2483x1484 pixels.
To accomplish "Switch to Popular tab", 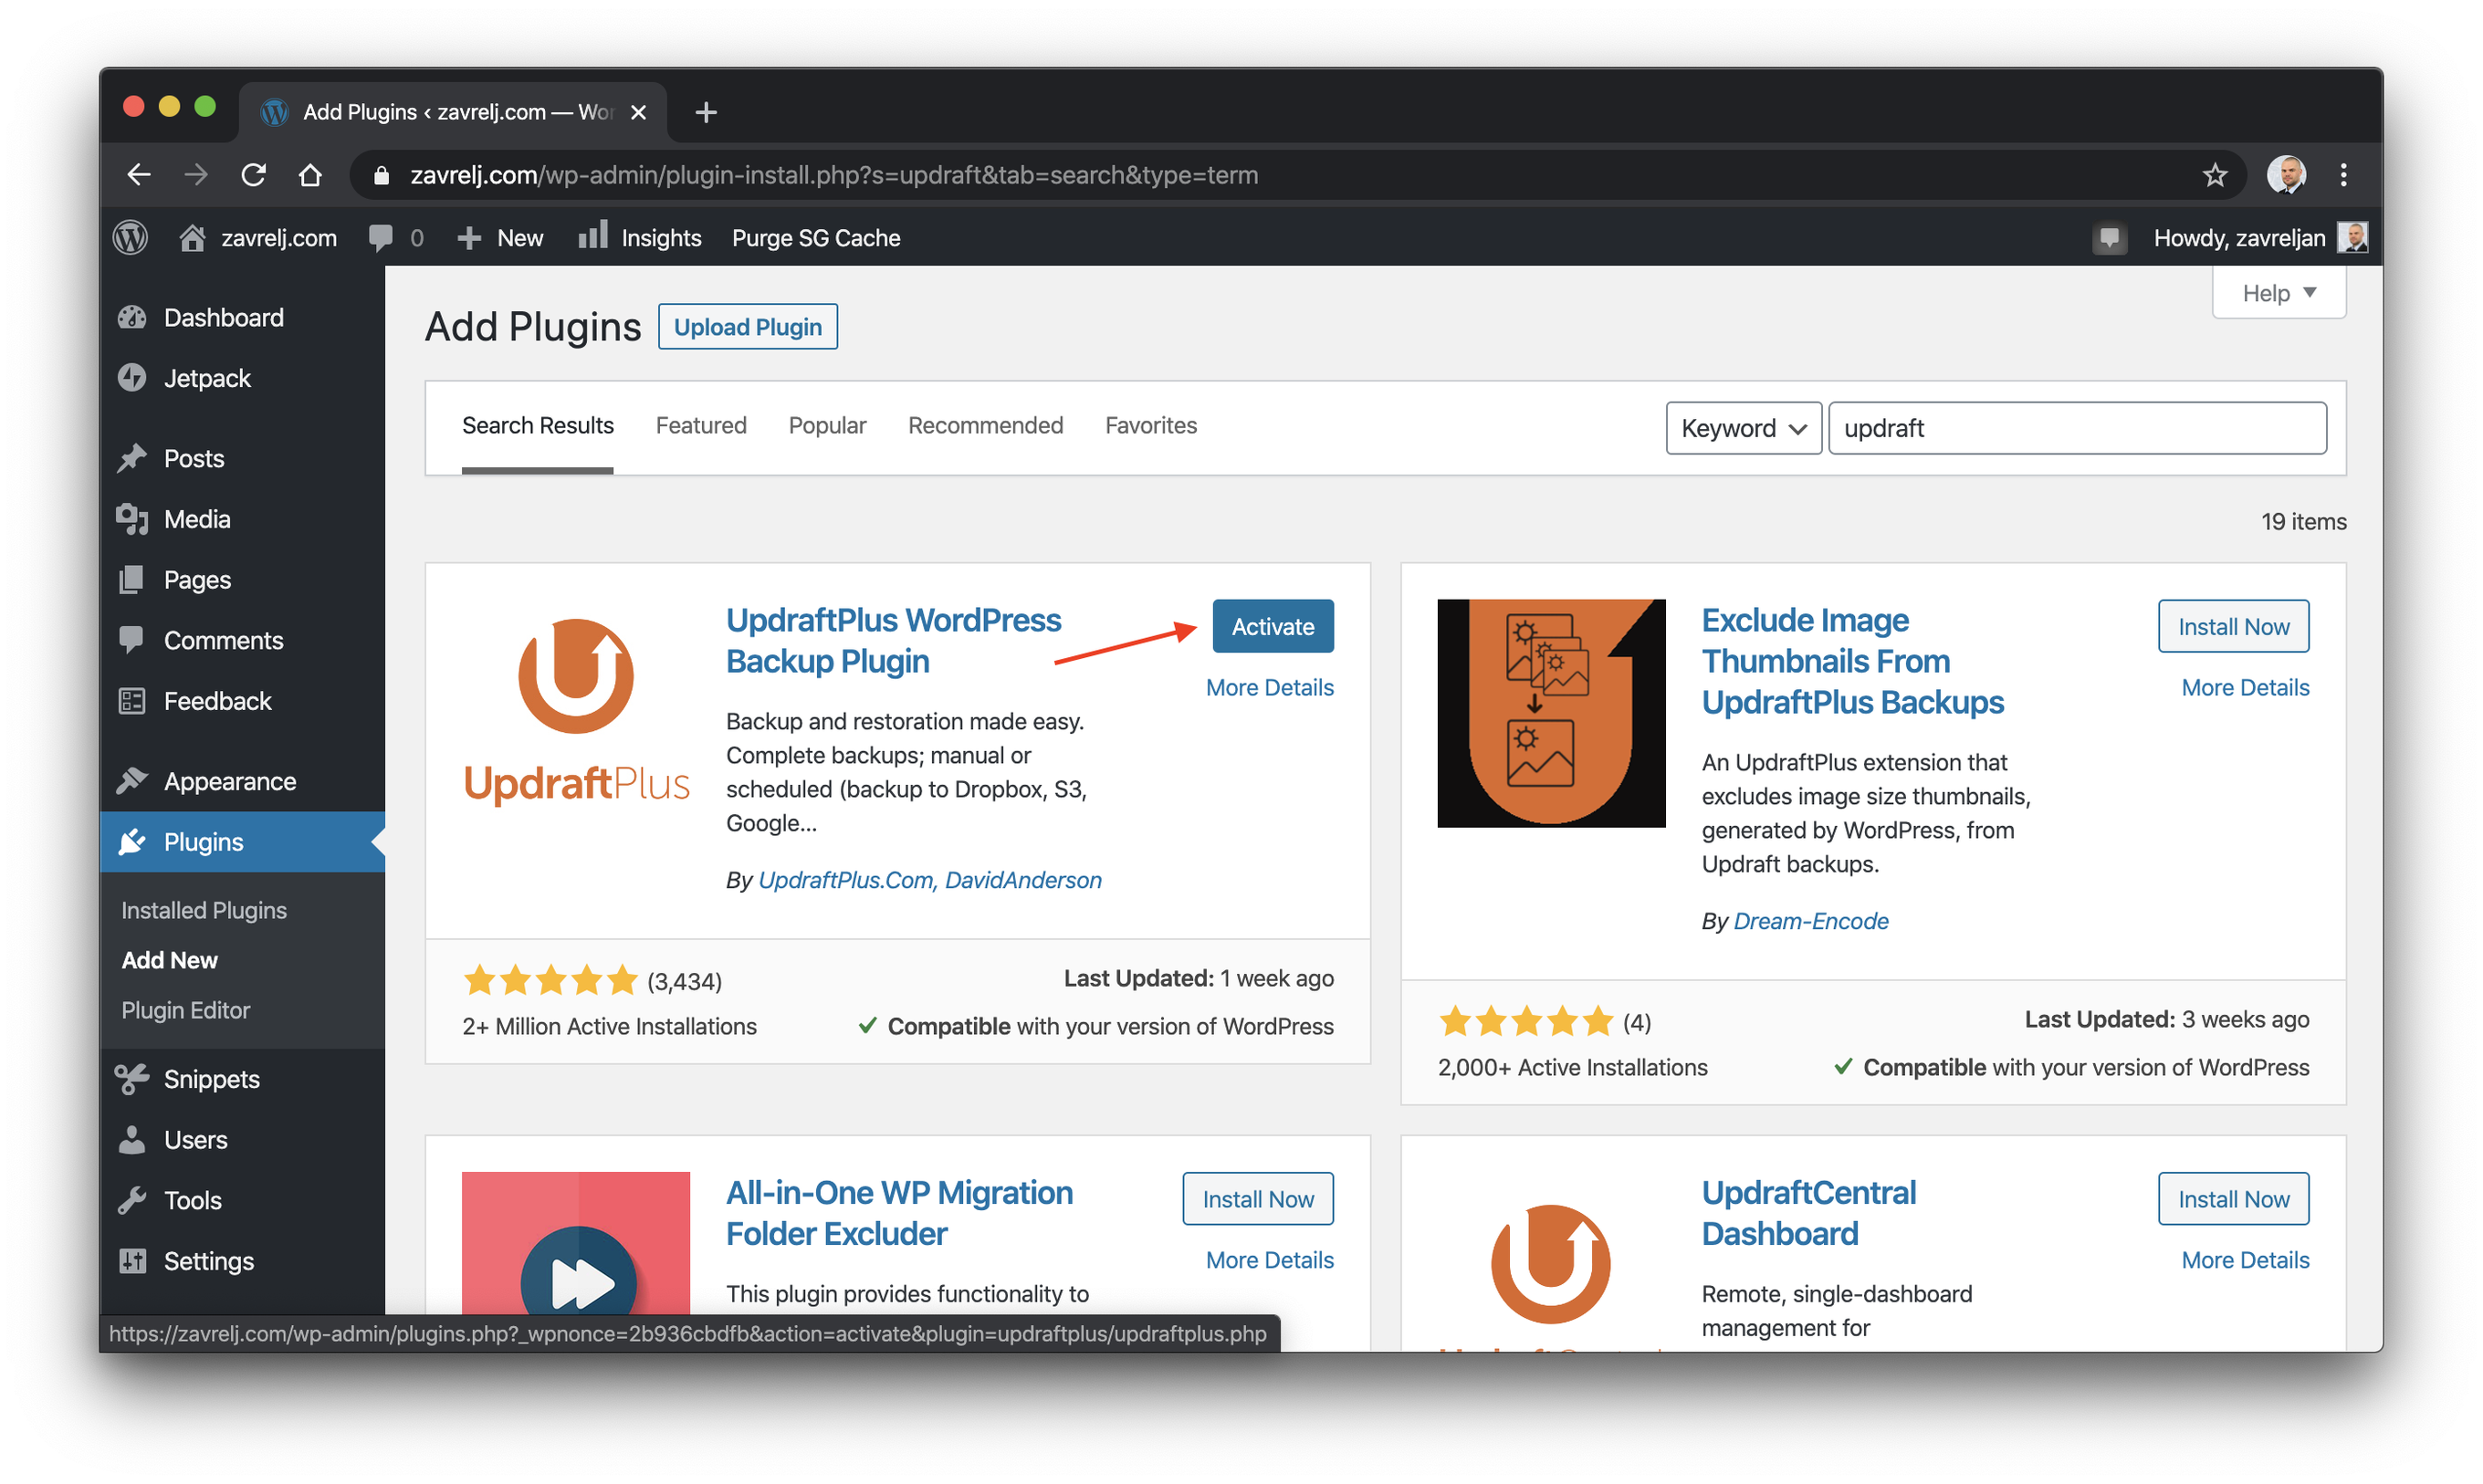I will point(827,425).
